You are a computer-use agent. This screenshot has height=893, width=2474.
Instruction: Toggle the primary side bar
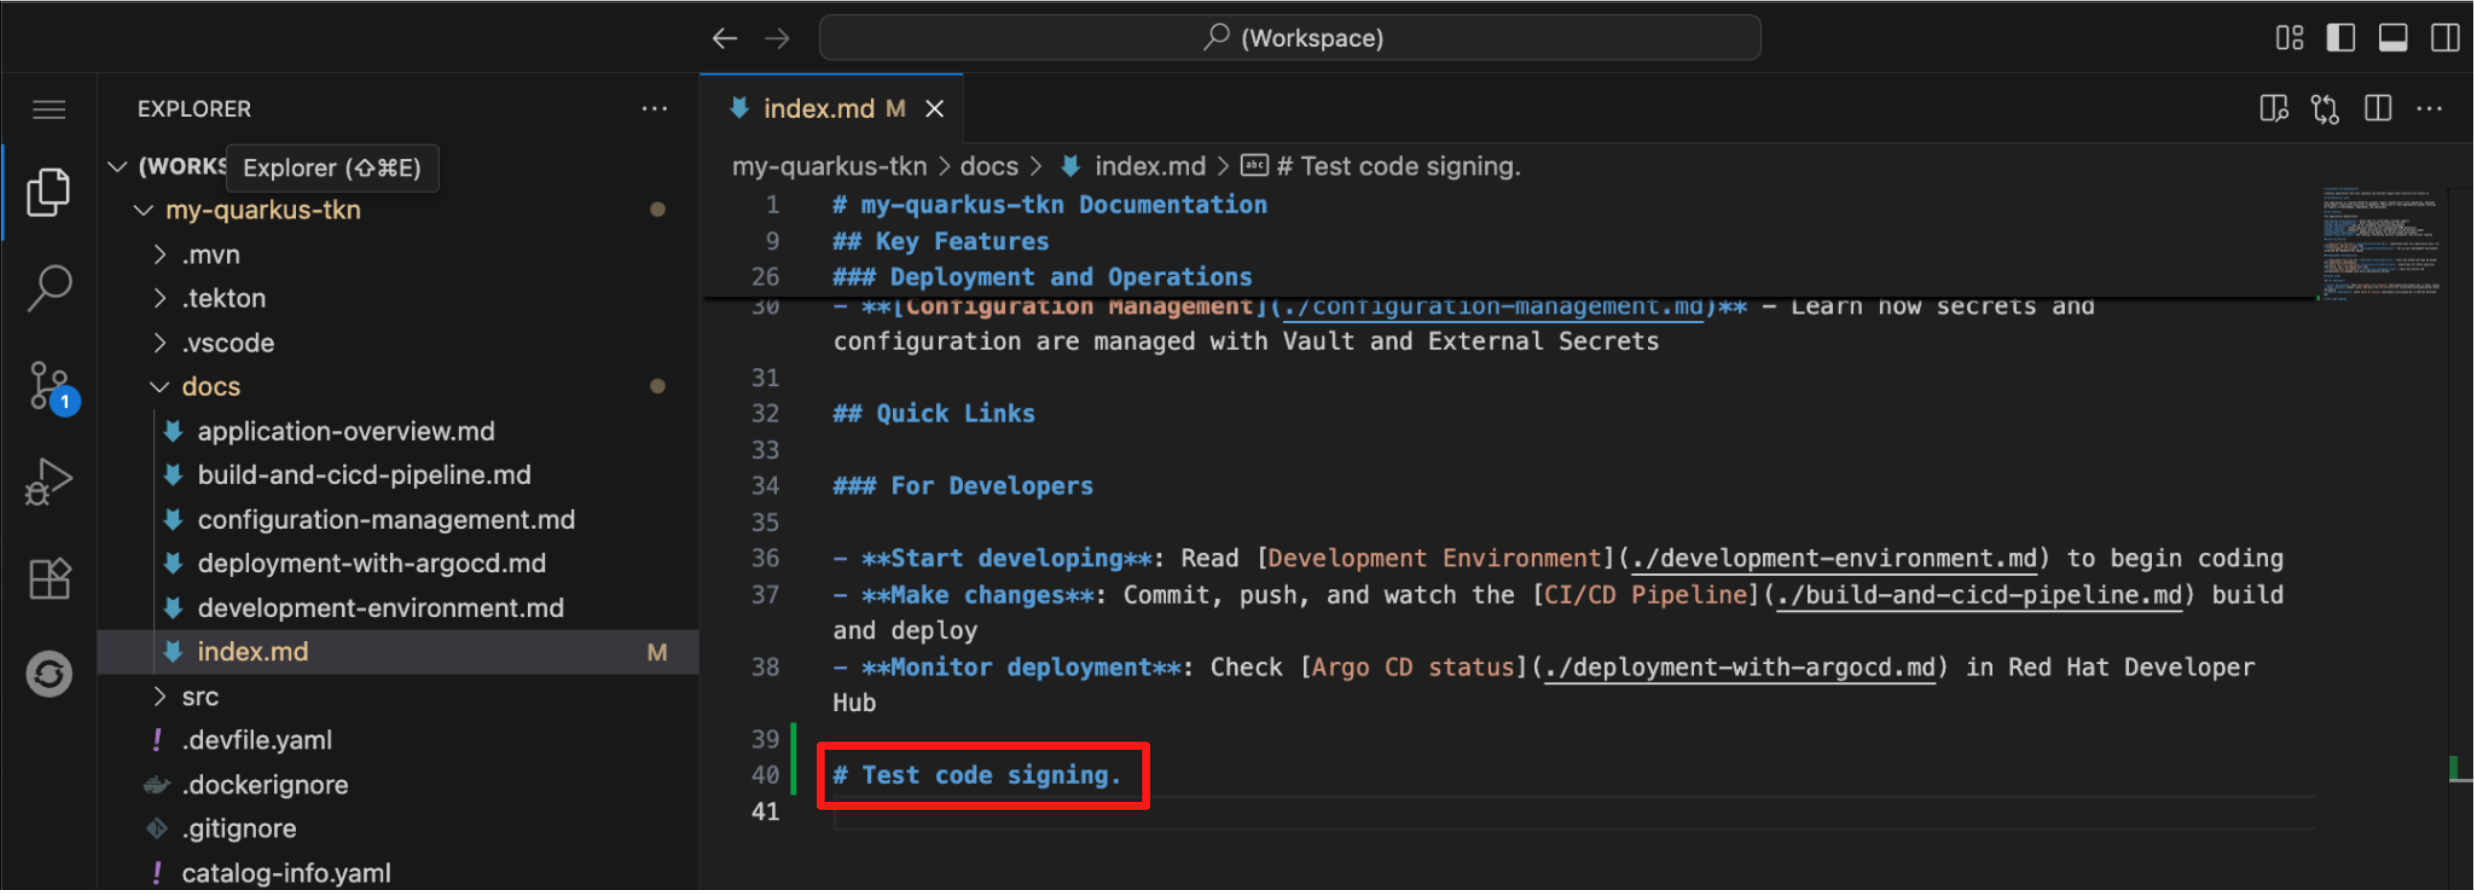click(x=2341, y=38)
